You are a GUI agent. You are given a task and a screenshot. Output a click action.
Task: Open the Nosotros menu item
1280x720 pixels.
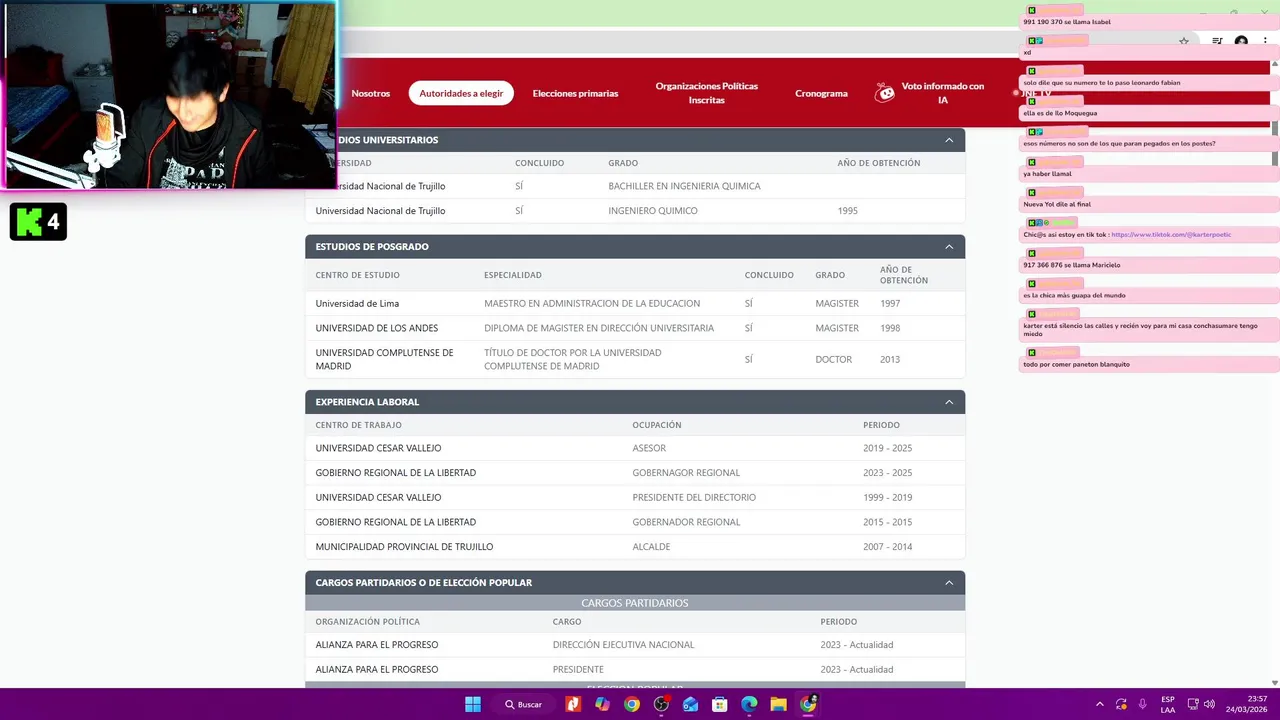[370, 93]
